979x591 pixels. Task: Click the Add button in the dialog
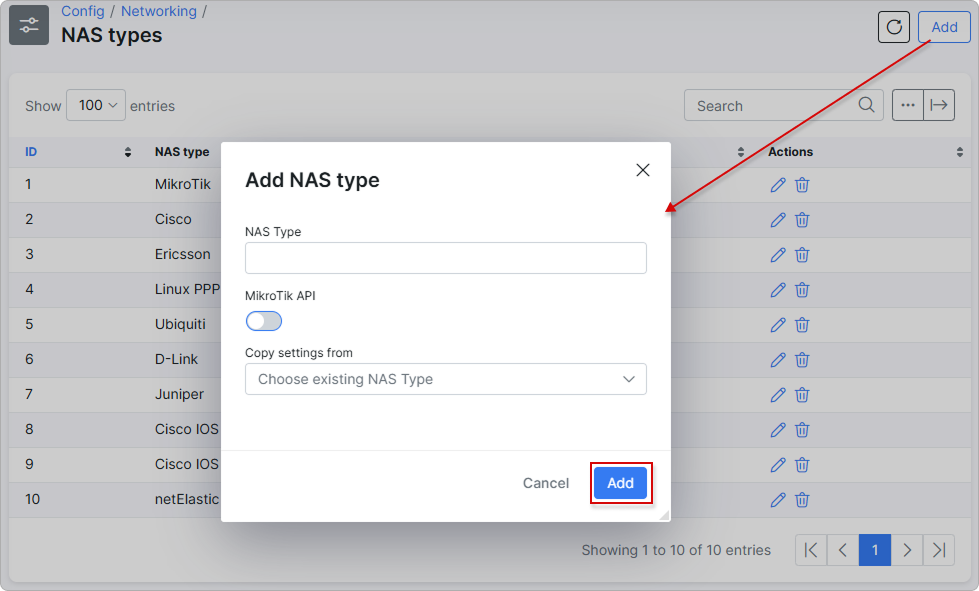tap(621, 482)
